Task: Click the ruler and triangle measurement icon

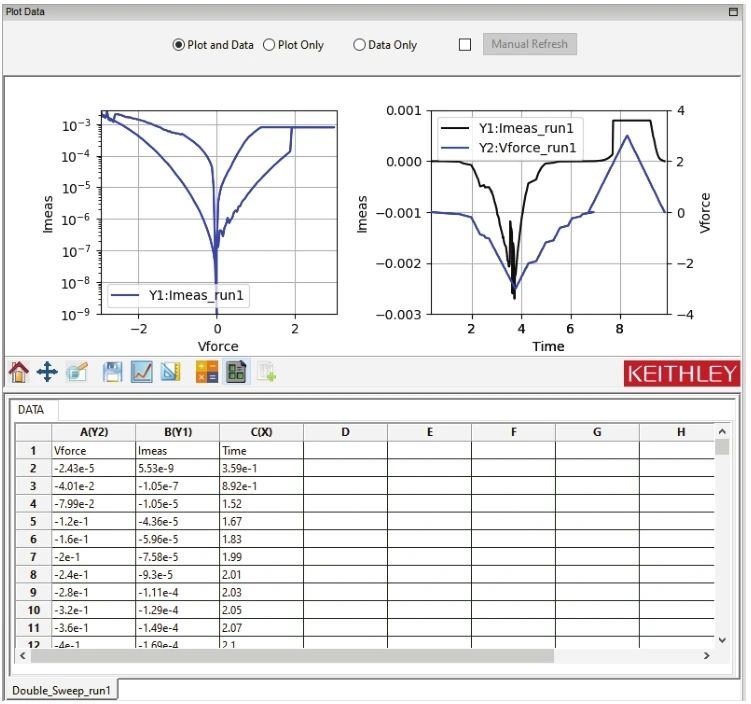Action: [x=170, y=373]
